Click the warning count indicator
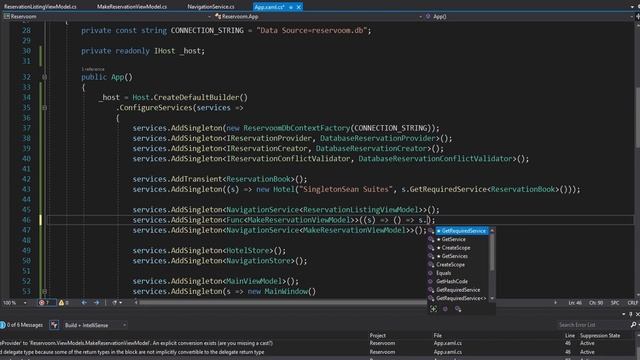This screenshot has width=640, height=360. [64, 303]
